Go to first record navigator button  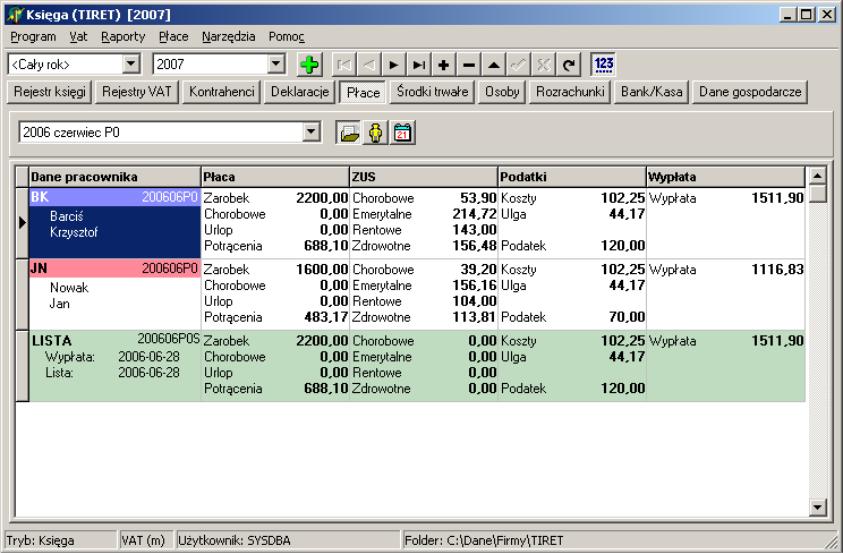pyautogui.click(x=344, y=65)
